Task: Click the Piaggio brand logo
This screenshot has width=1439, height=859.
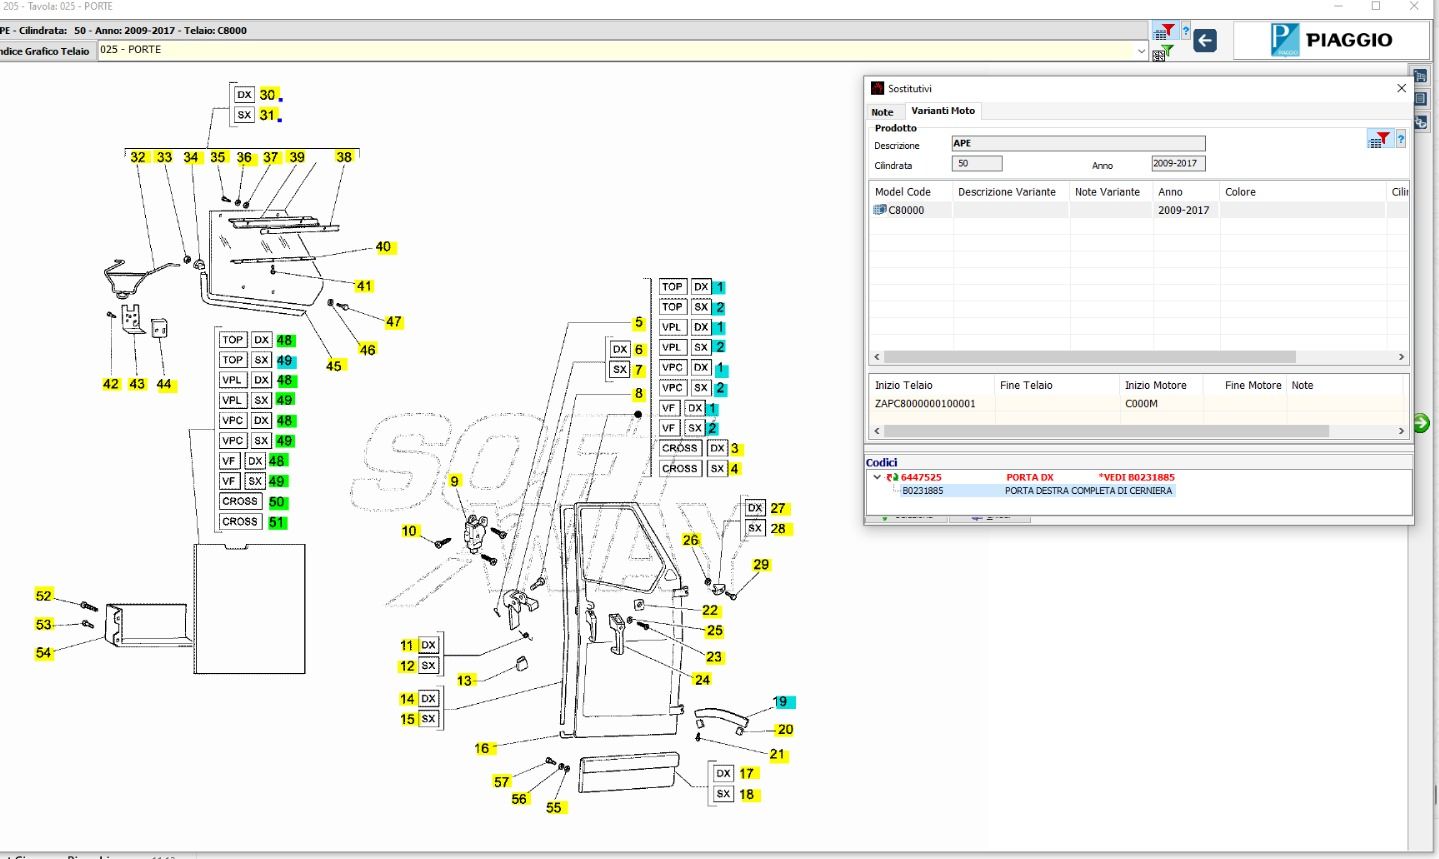Action: click(1331, 40)
